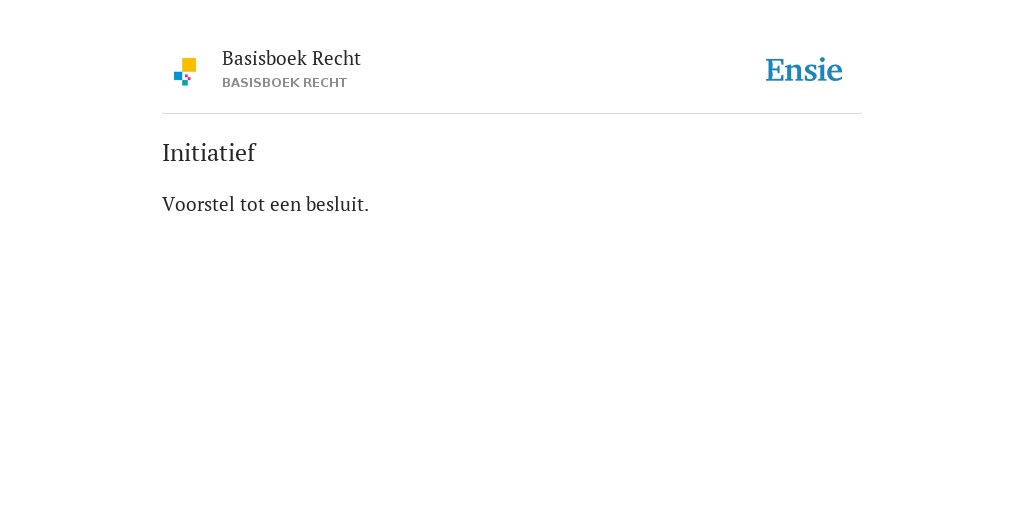Open the Basisboek Recht title link
Screen dimensions: 1024x512
291,58
